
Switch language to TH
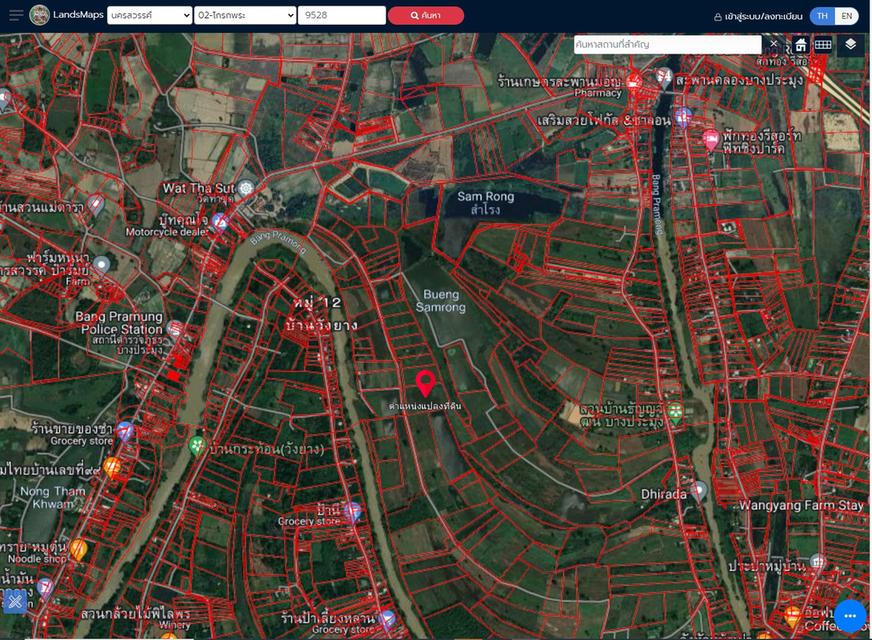coord(822,16)
